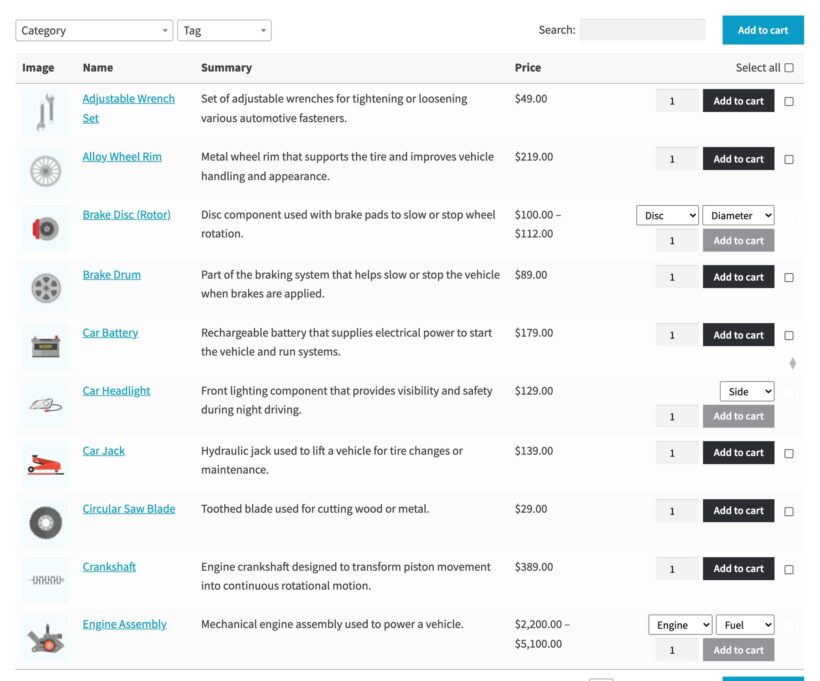Open the Diameter dropdown for Brake Disc
The width and height of the screenshot is (820, 681).
(x=738, y=215)
